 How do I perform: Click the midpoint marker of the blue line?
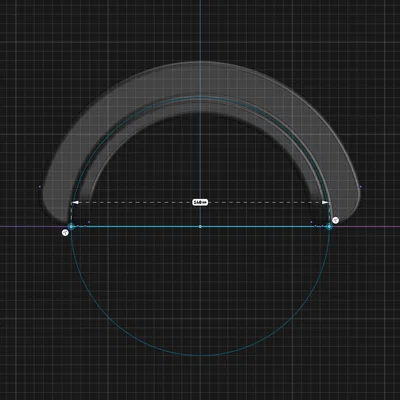point(200,227)
